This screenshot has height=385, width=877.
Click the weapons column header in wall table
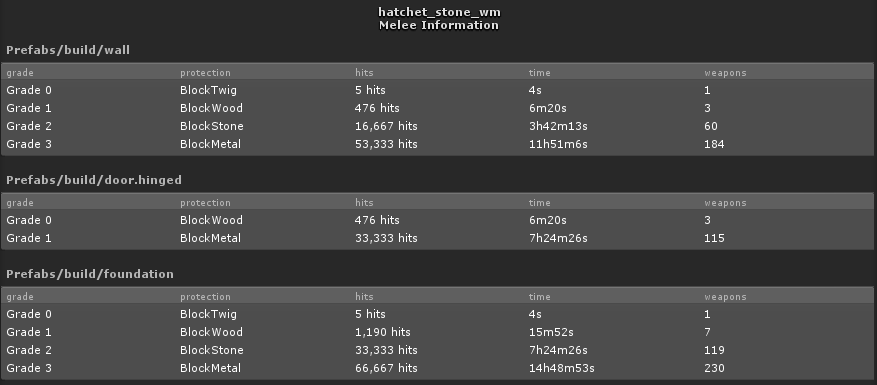pos(725,73)
